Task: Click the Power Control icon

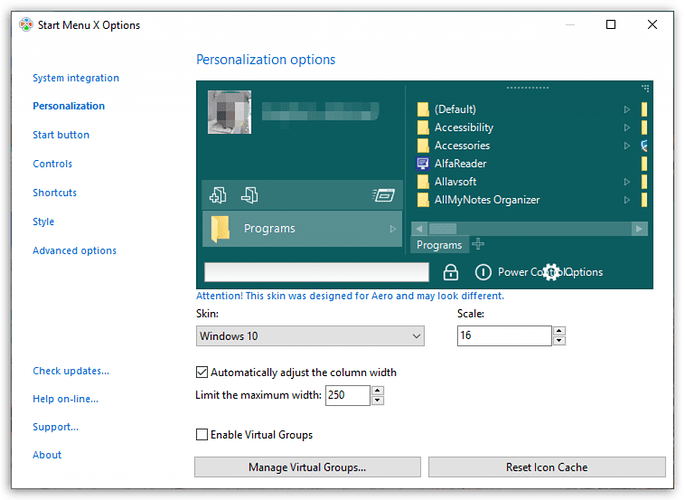Action: click(x=483, y=272)
